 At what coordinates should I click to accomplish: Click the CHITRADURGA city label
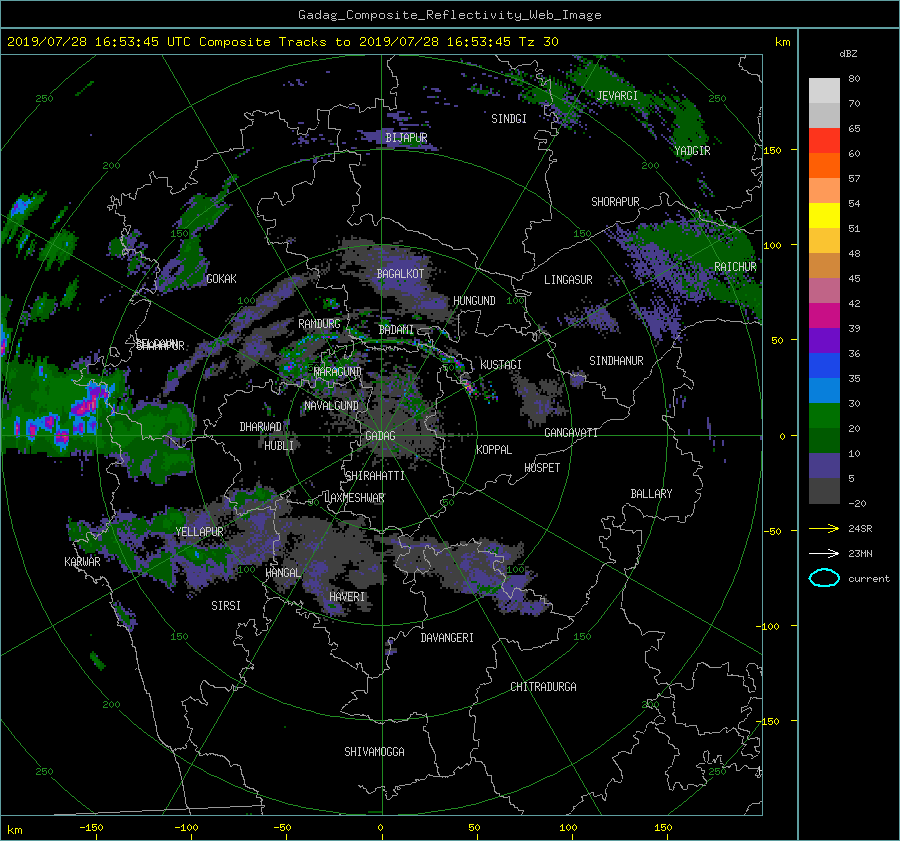544,687
